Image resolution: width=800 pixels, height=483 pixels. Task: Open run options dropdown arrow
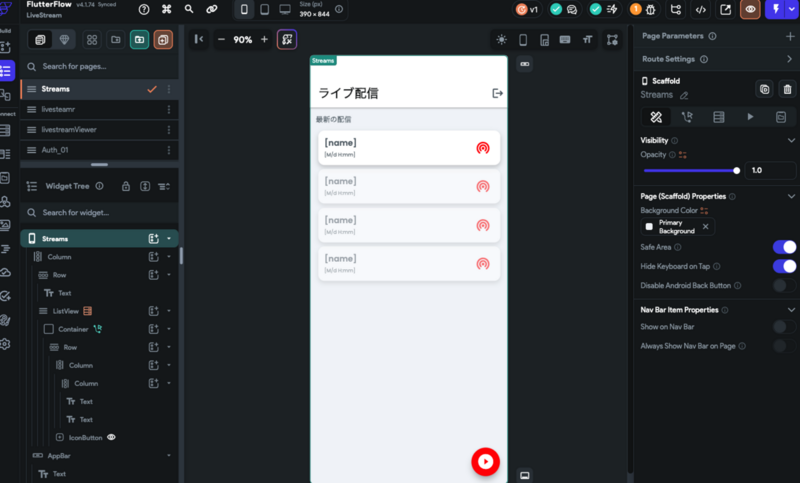pyautogui.click(x=792, y=9)
